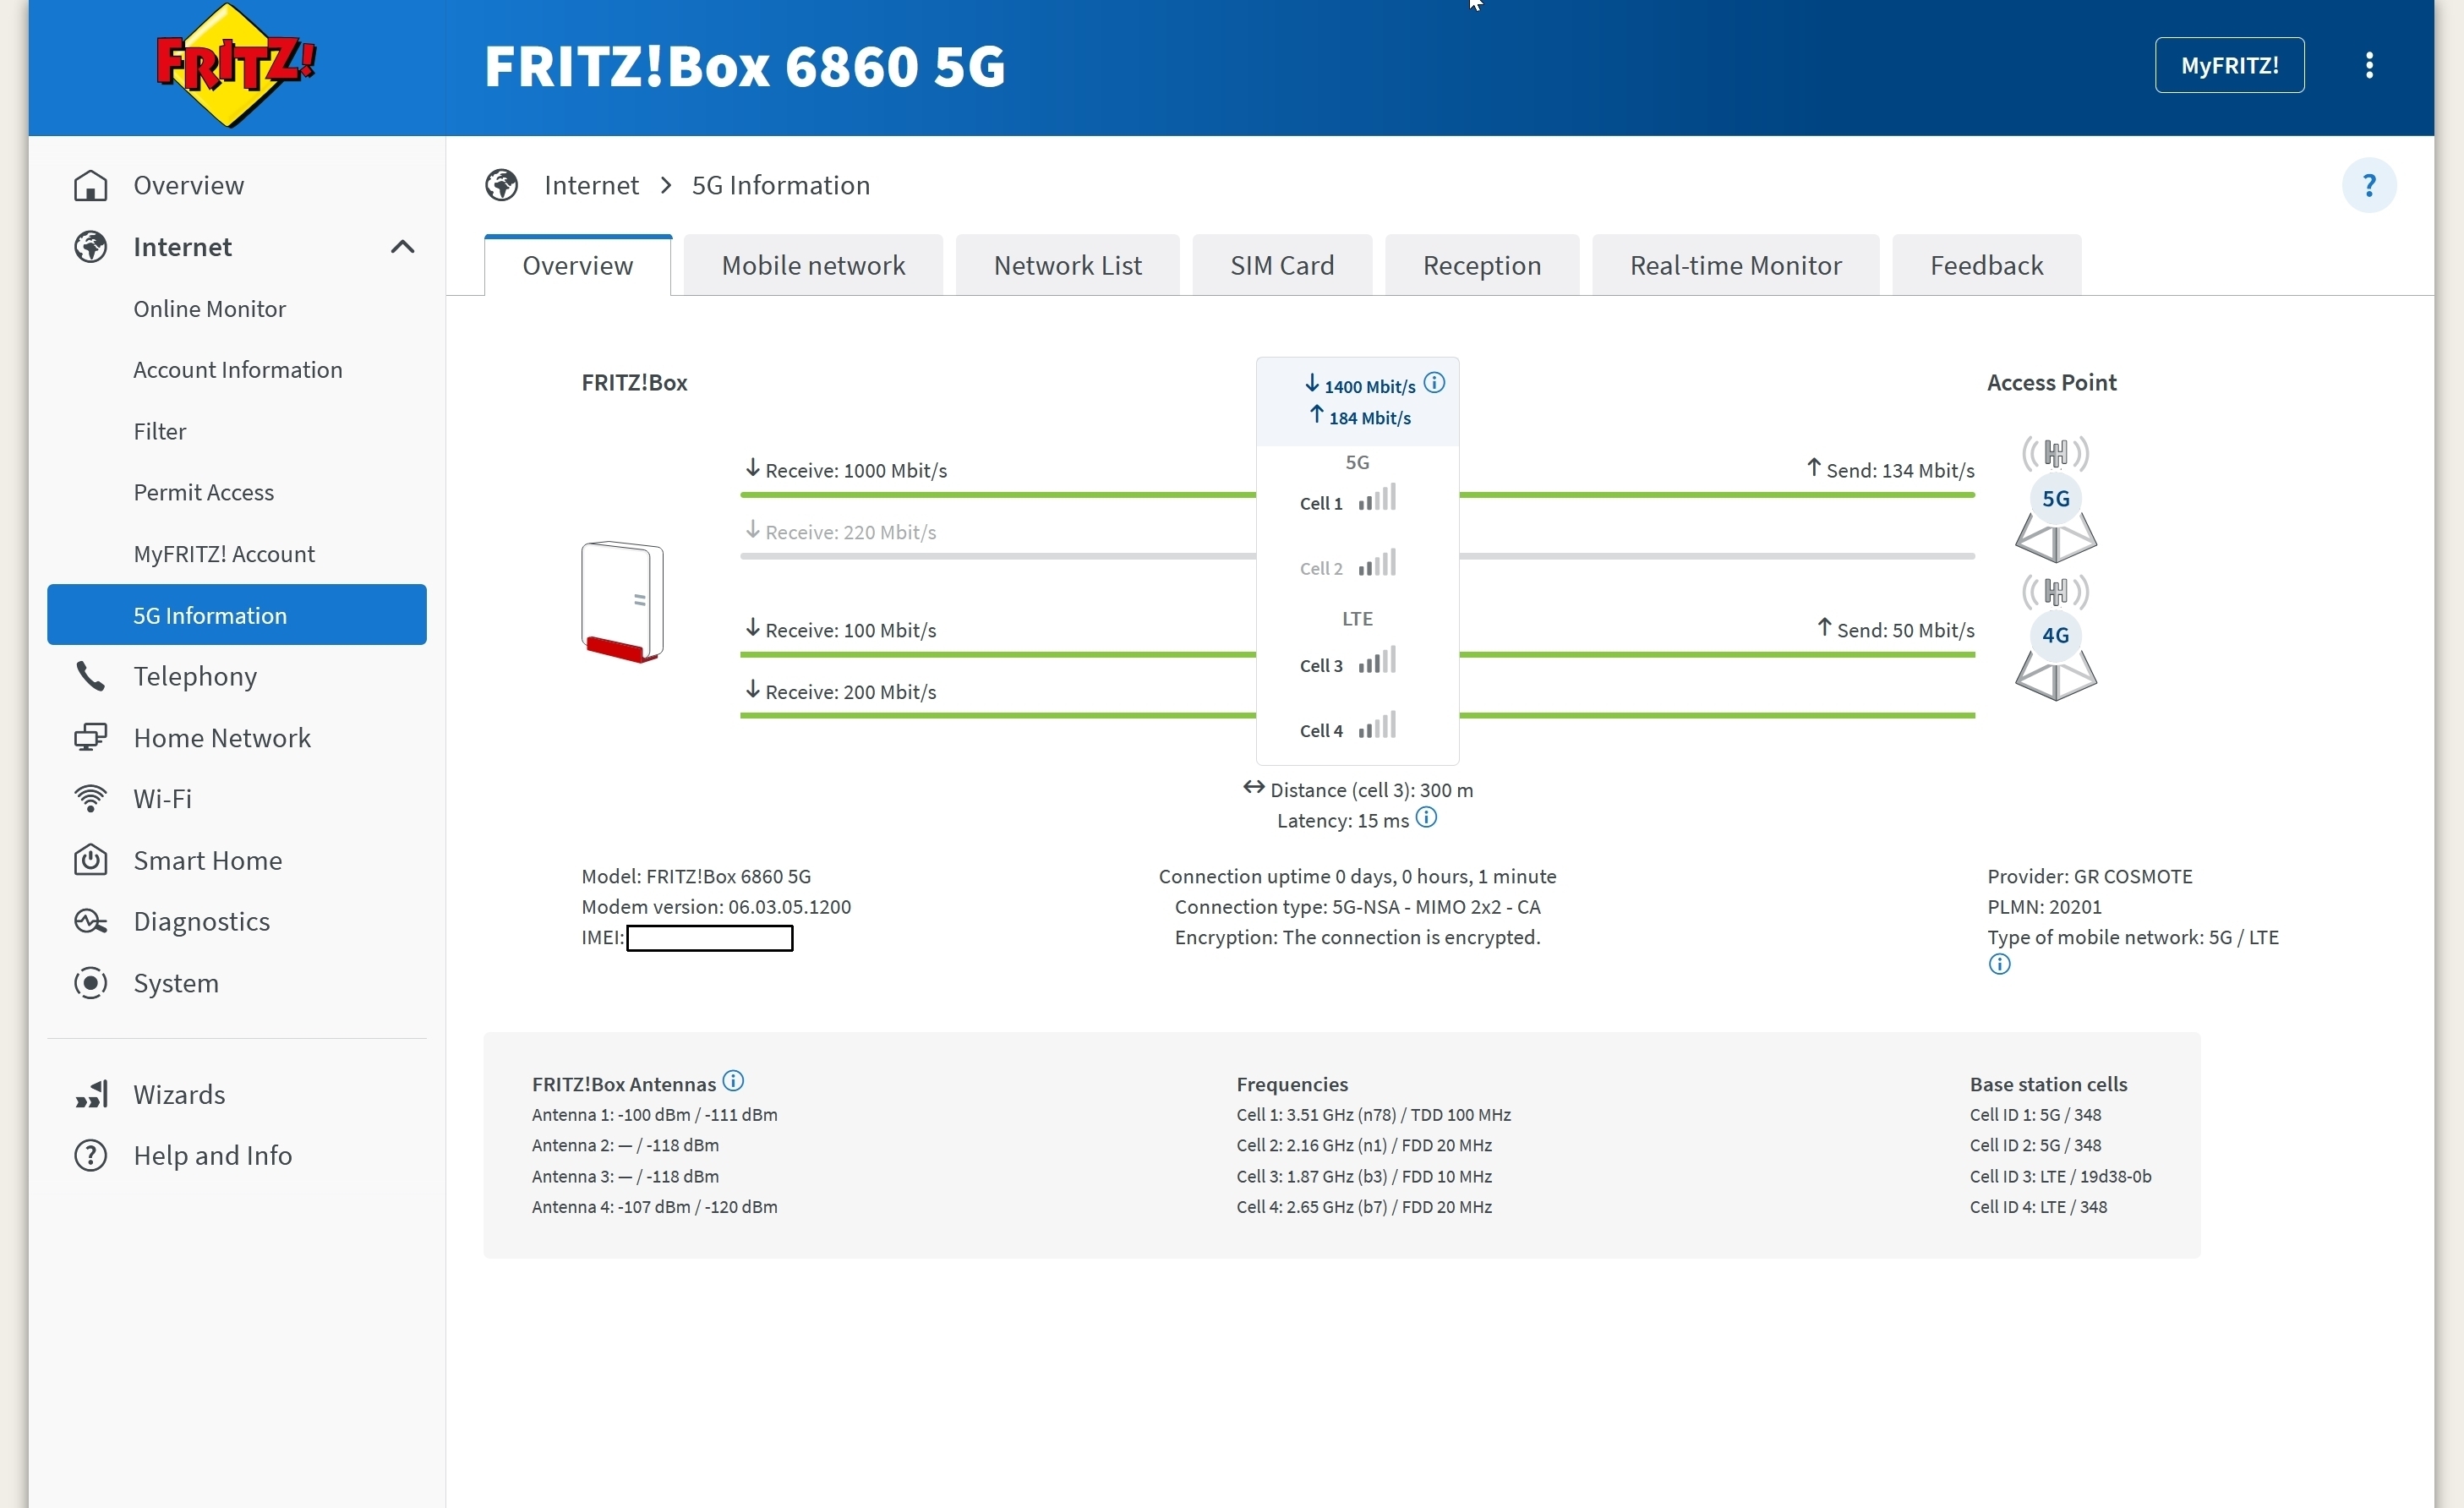
Task: Click the Send: 134 Mbit/s label
Action: [x=1890, y=470]
